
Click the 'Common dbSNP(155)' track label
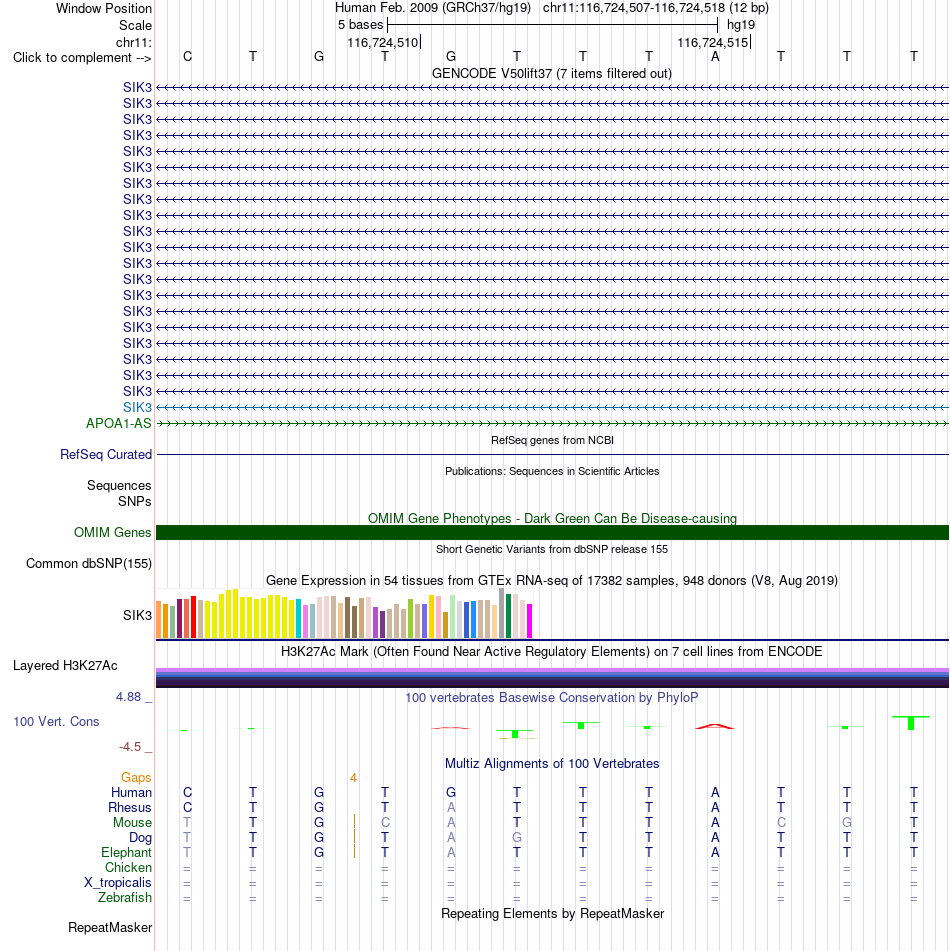click(x=89, y=563)
